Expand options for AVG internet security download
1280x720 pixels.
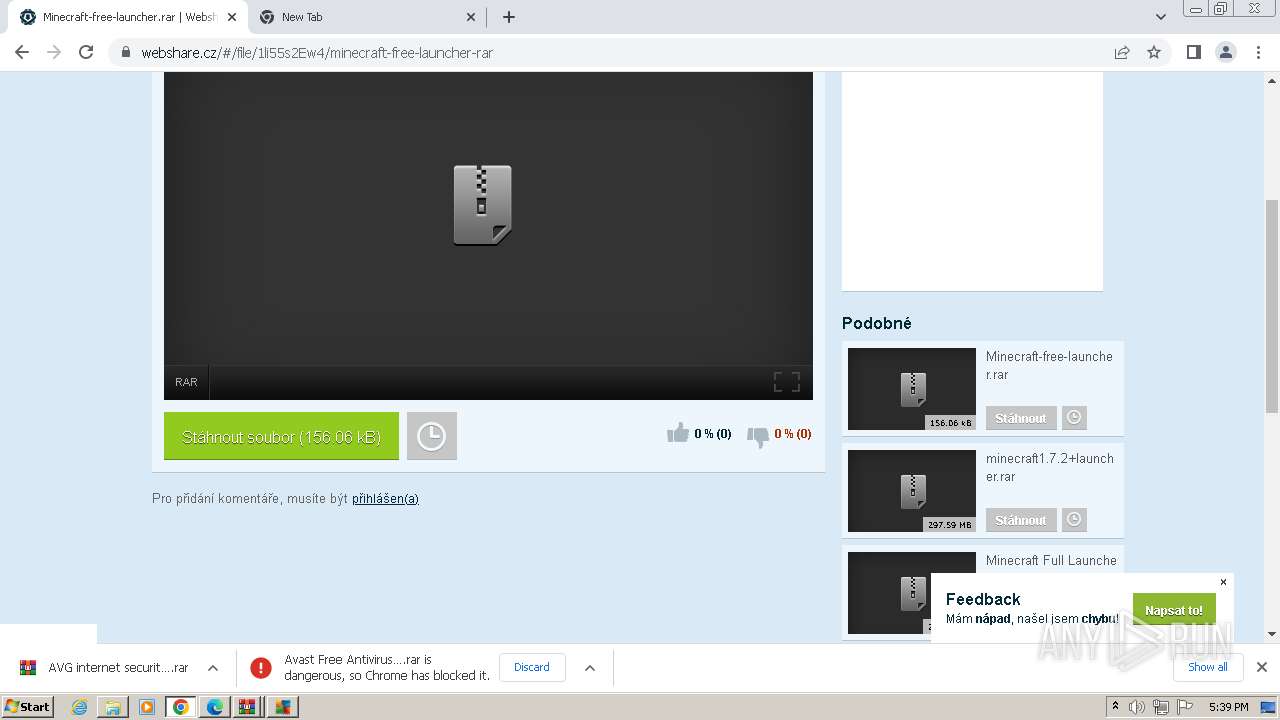(x=213, y=667)
